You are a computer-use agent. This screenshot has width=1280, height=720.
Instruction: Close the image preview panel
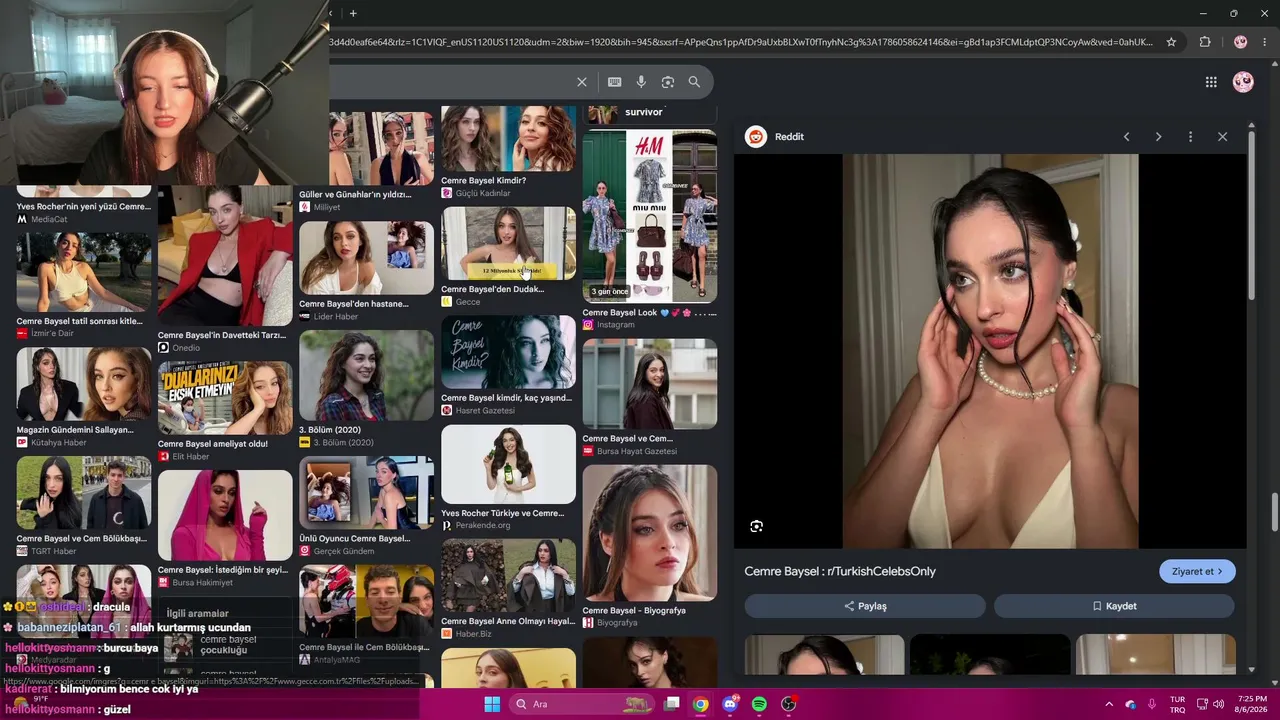pyautogui.click(x=1222, y=137)
